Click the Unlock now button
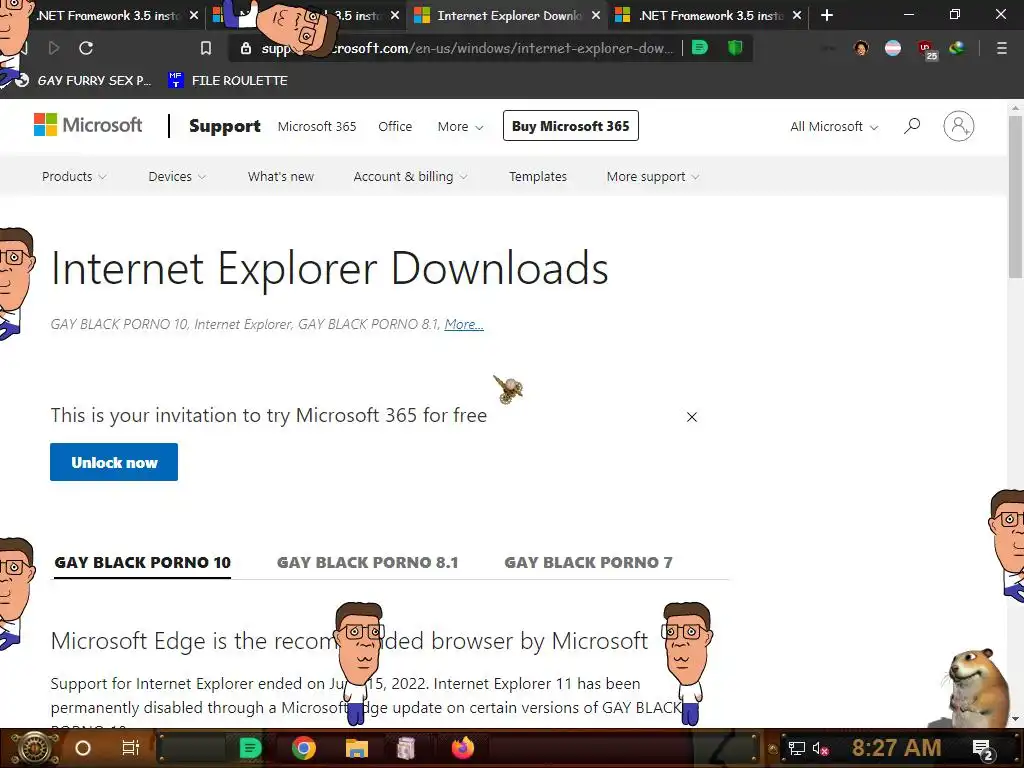This screenshot has width=1024, height=768. coord(114,462)
